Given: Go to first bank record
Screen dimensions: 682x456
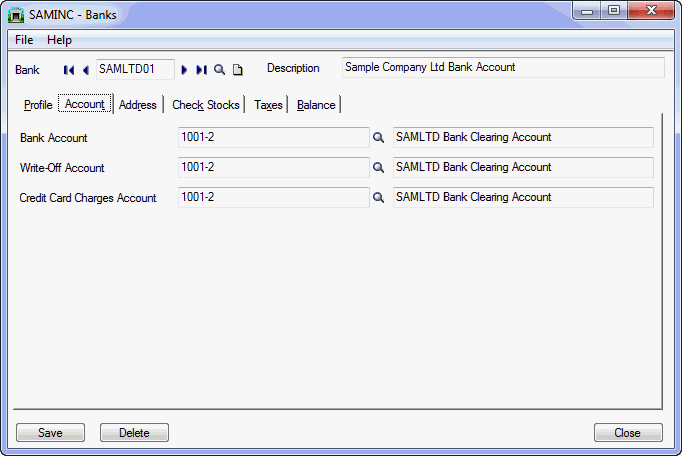Looking at the screenshot, I should coord(69,70).
